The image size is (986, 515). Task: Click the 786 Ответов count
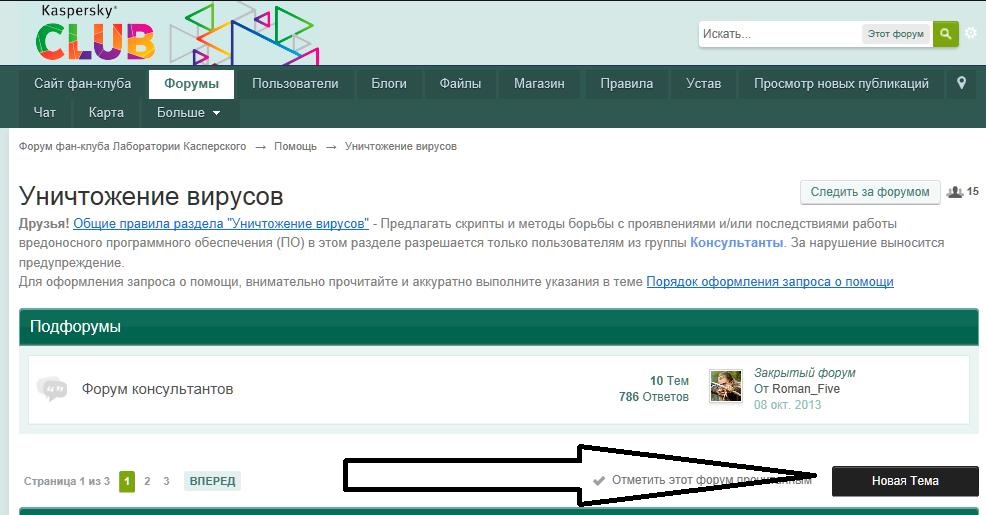653,397
